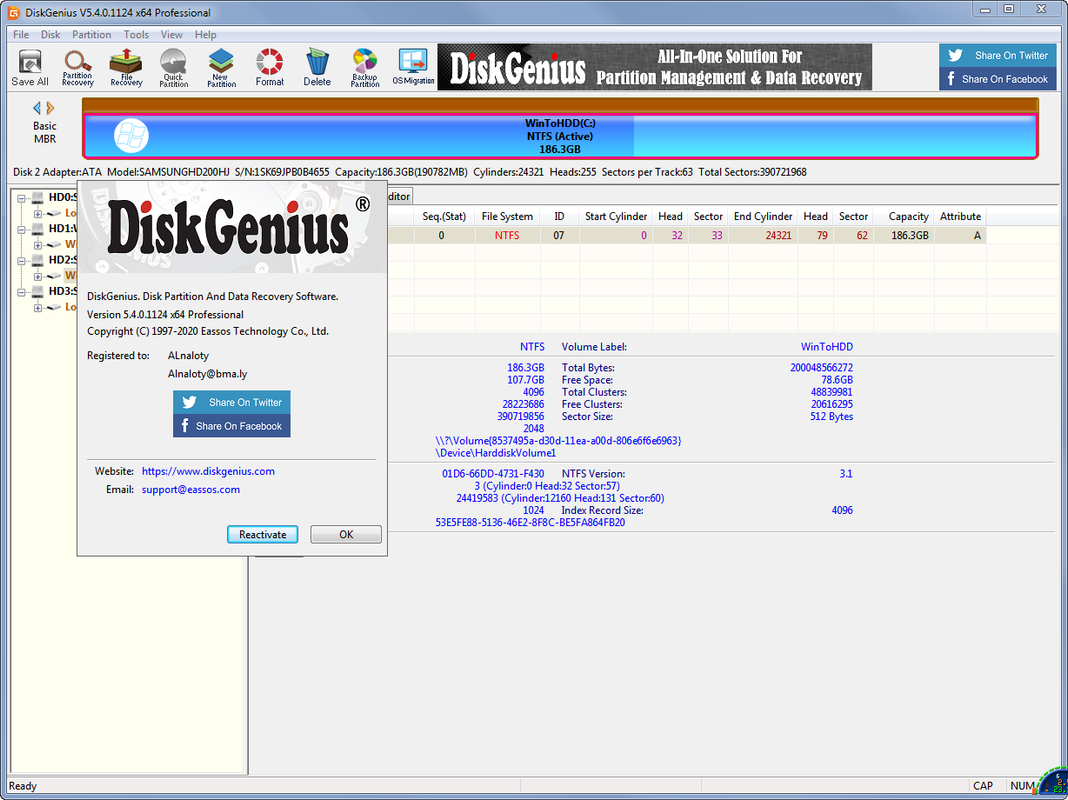Click the File System column header
This screenshot has width=1068, height=800.
507,217
